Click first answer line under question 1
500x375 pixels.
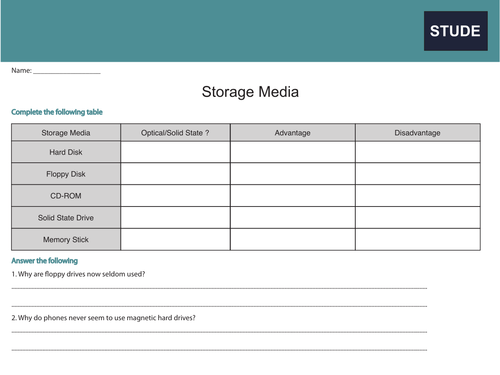click(x=219, y=288)
